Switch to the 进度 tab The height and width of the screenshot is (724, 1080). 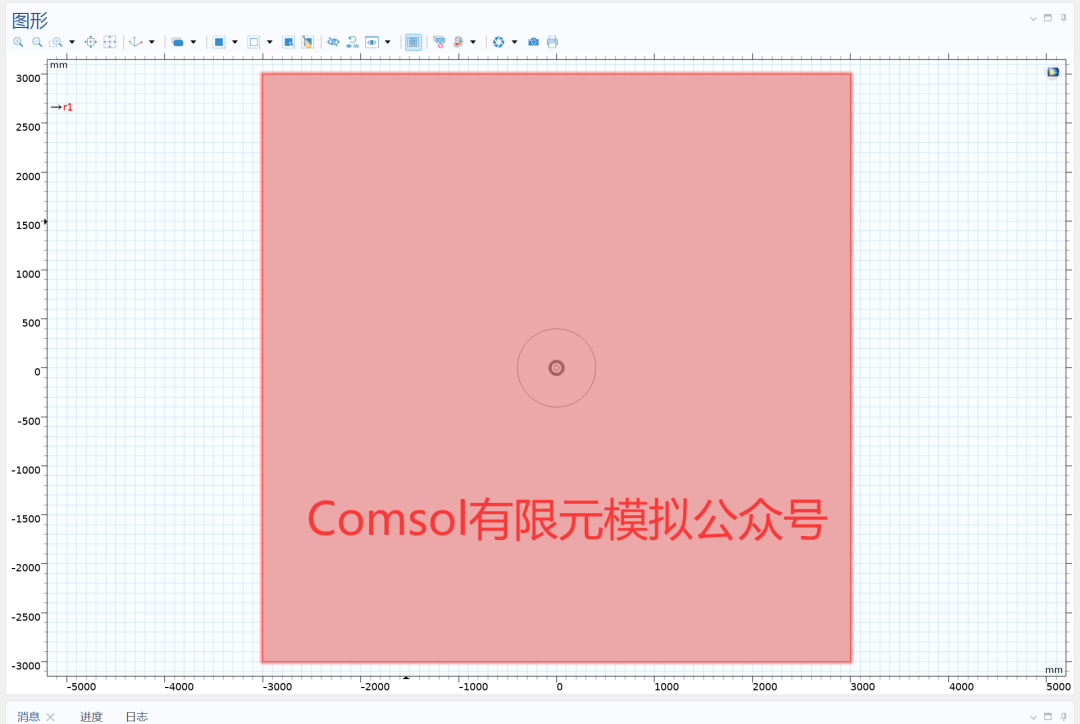click(x=91, y=716)
